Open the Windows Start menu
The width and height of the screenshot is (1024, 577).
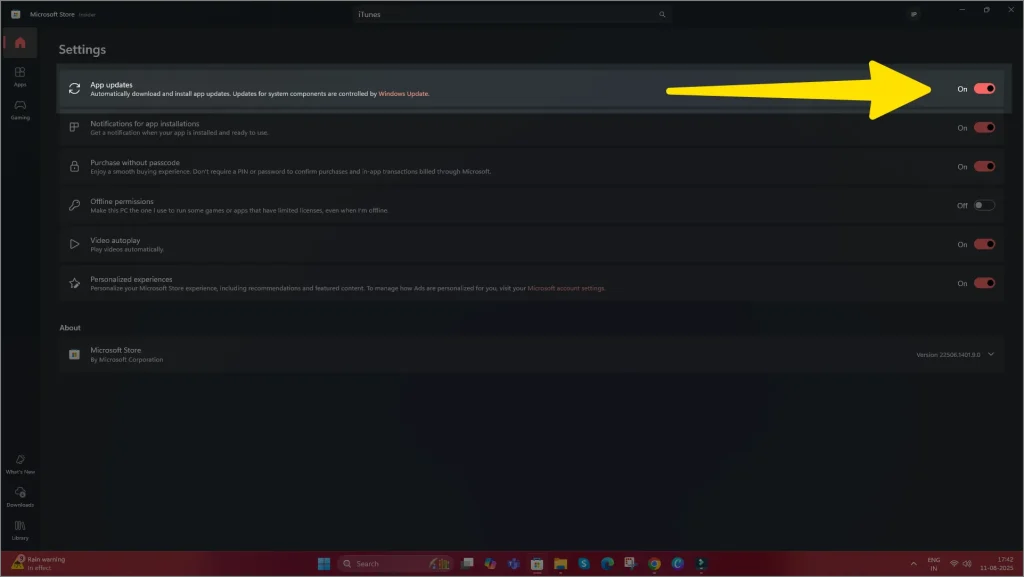click(323, 563)
